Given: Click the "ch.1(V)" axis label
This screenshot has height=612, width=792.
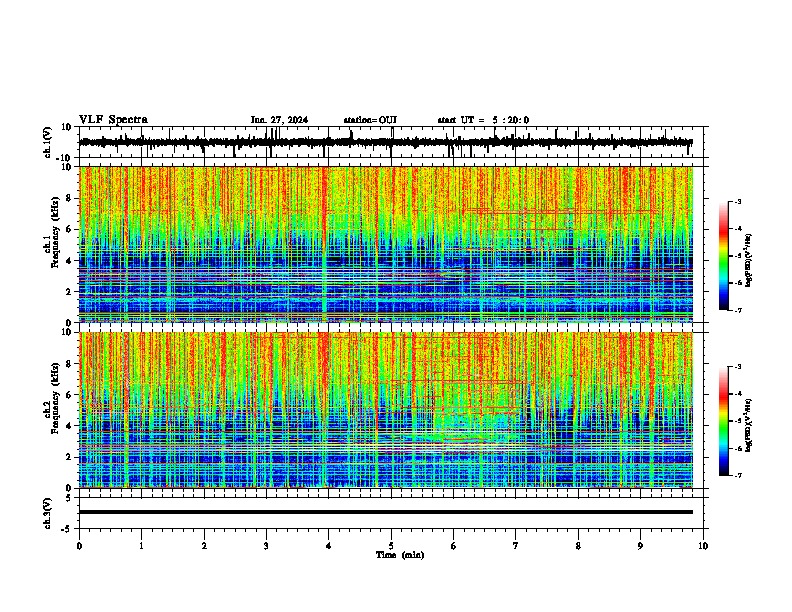Looking at the screenshot, I should 48,142.
